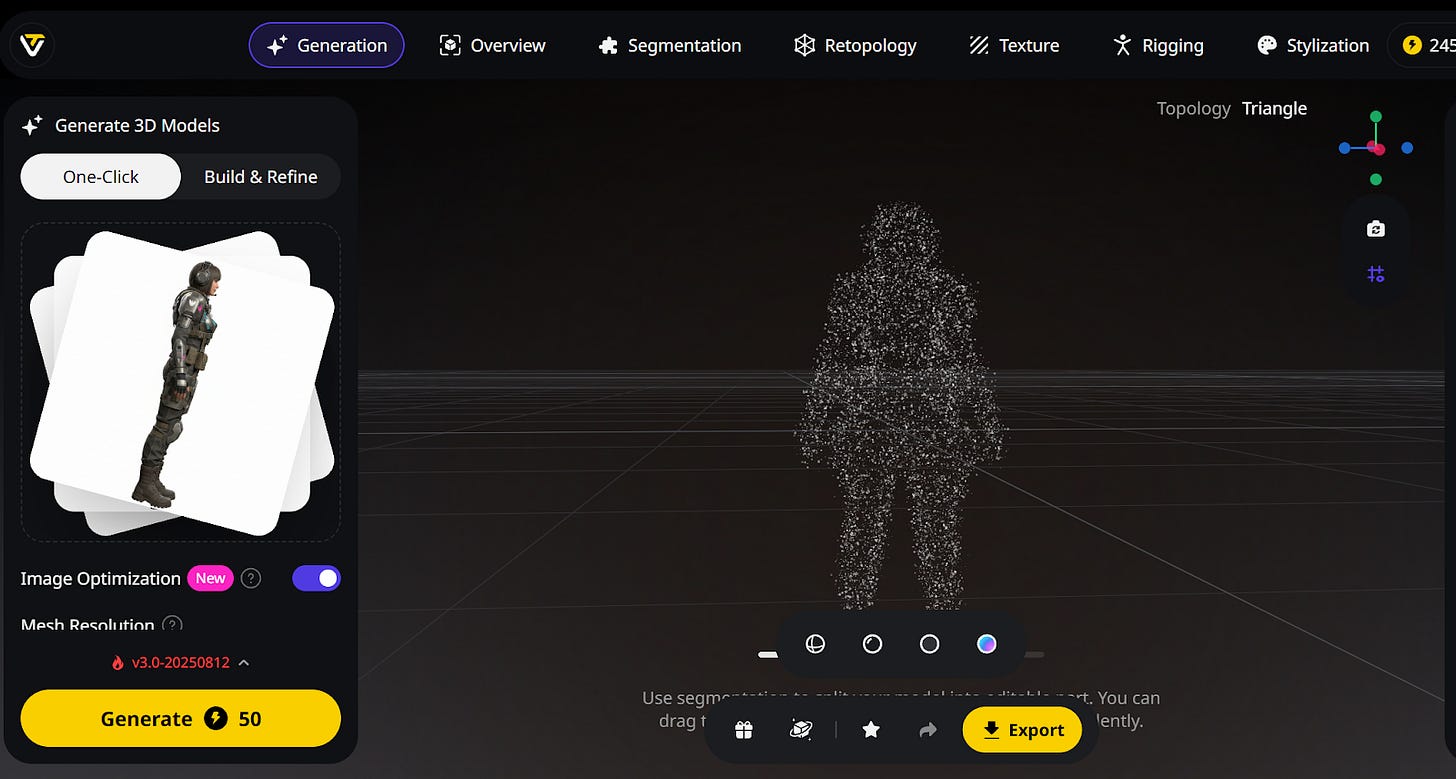Viewport: 1456px width, 779px height.
Task: Open the viewport settings sliders icon
Action: tap(1376, 274)
